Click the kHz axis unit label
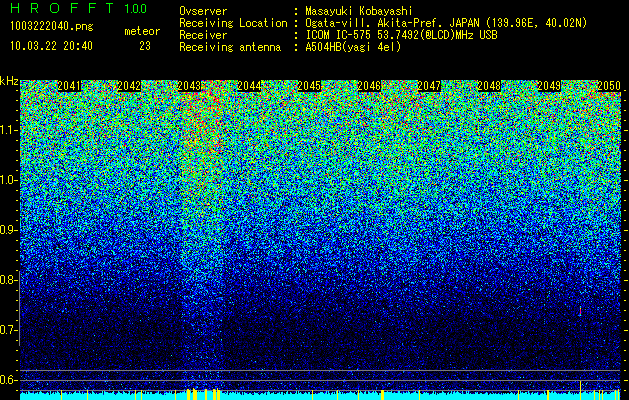This screenshot has width=629, height=400. click(x=9, y=81)
